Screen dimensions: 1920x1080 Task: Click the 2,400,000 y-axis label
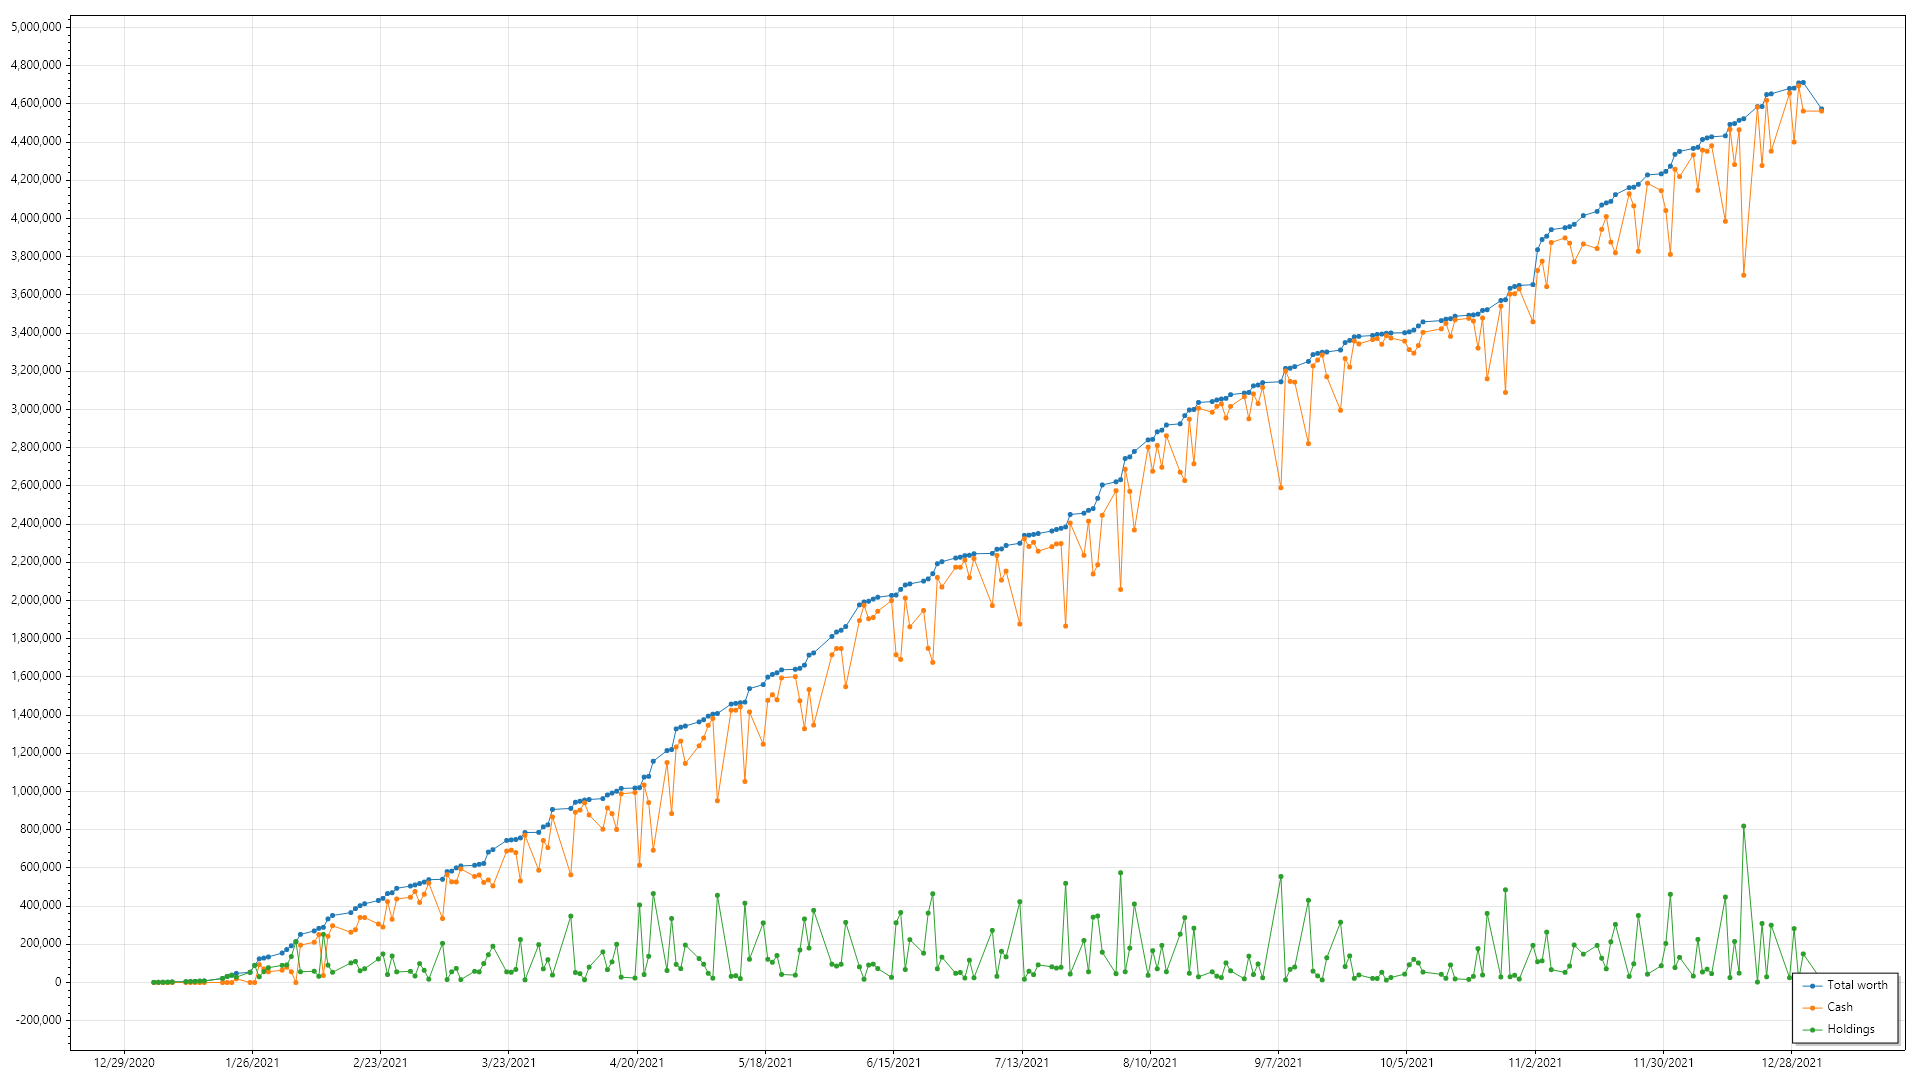pyautogui.click(x=36, y=523)
